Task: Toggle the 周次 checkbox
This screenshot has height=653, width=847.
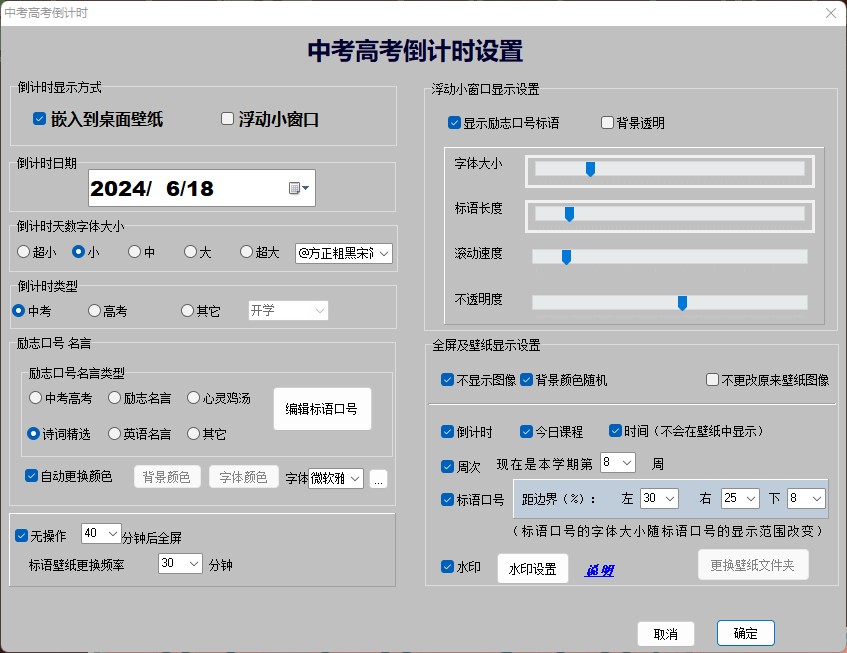Action: coord(447,466)
